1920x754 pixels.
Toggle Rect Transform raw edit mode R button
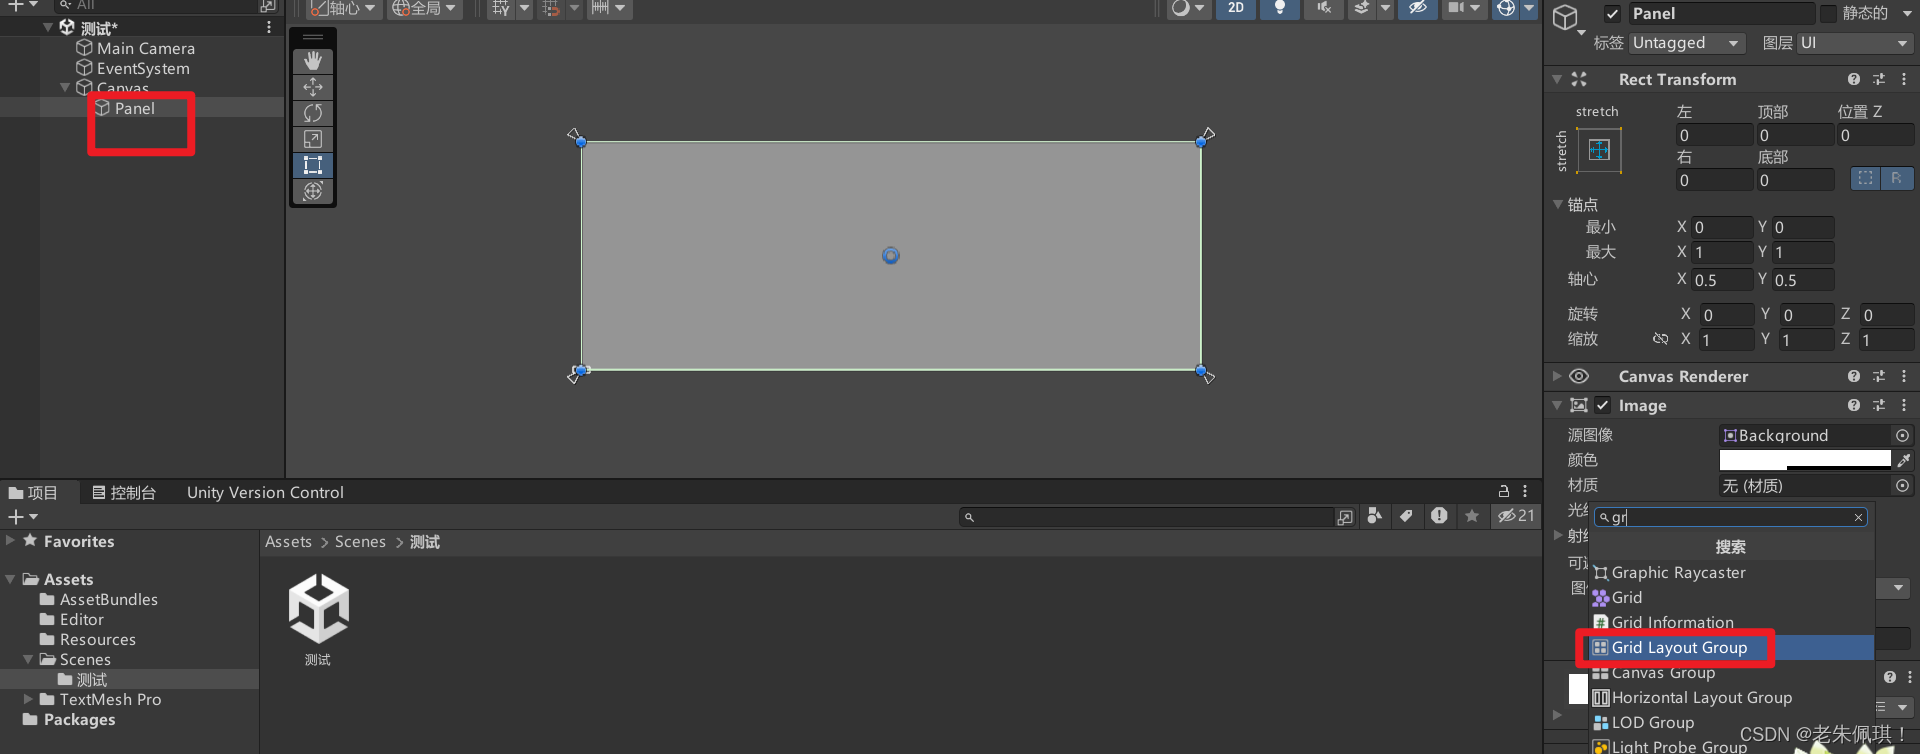pos(1896,178)
